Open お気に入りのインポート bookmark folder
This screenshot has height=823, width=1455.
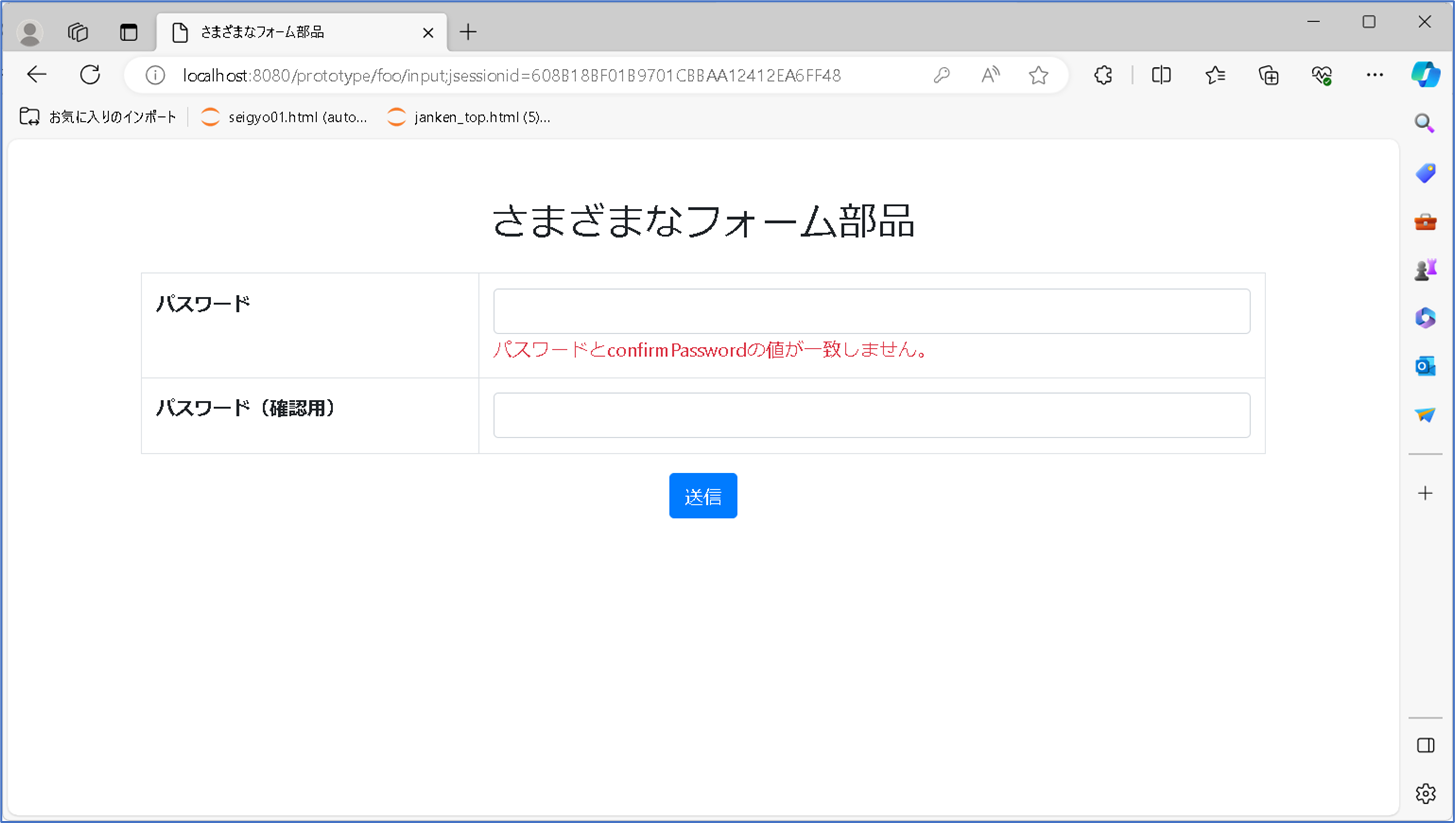pos(98,117)
